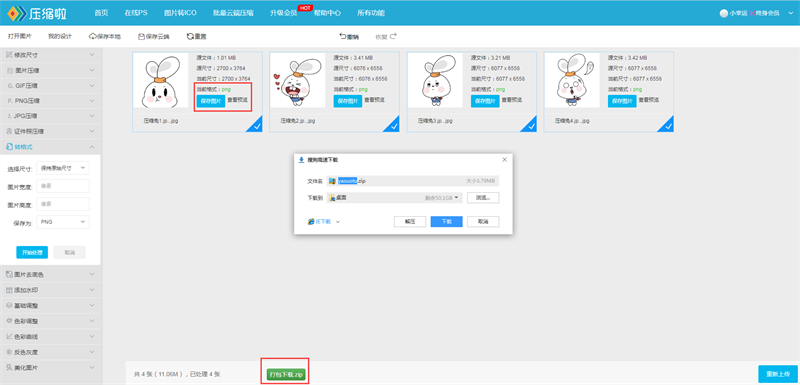This screenshot has height=385, width=800.
Task: Click 打开图片 in the toolbar
Action: [19, 37]
